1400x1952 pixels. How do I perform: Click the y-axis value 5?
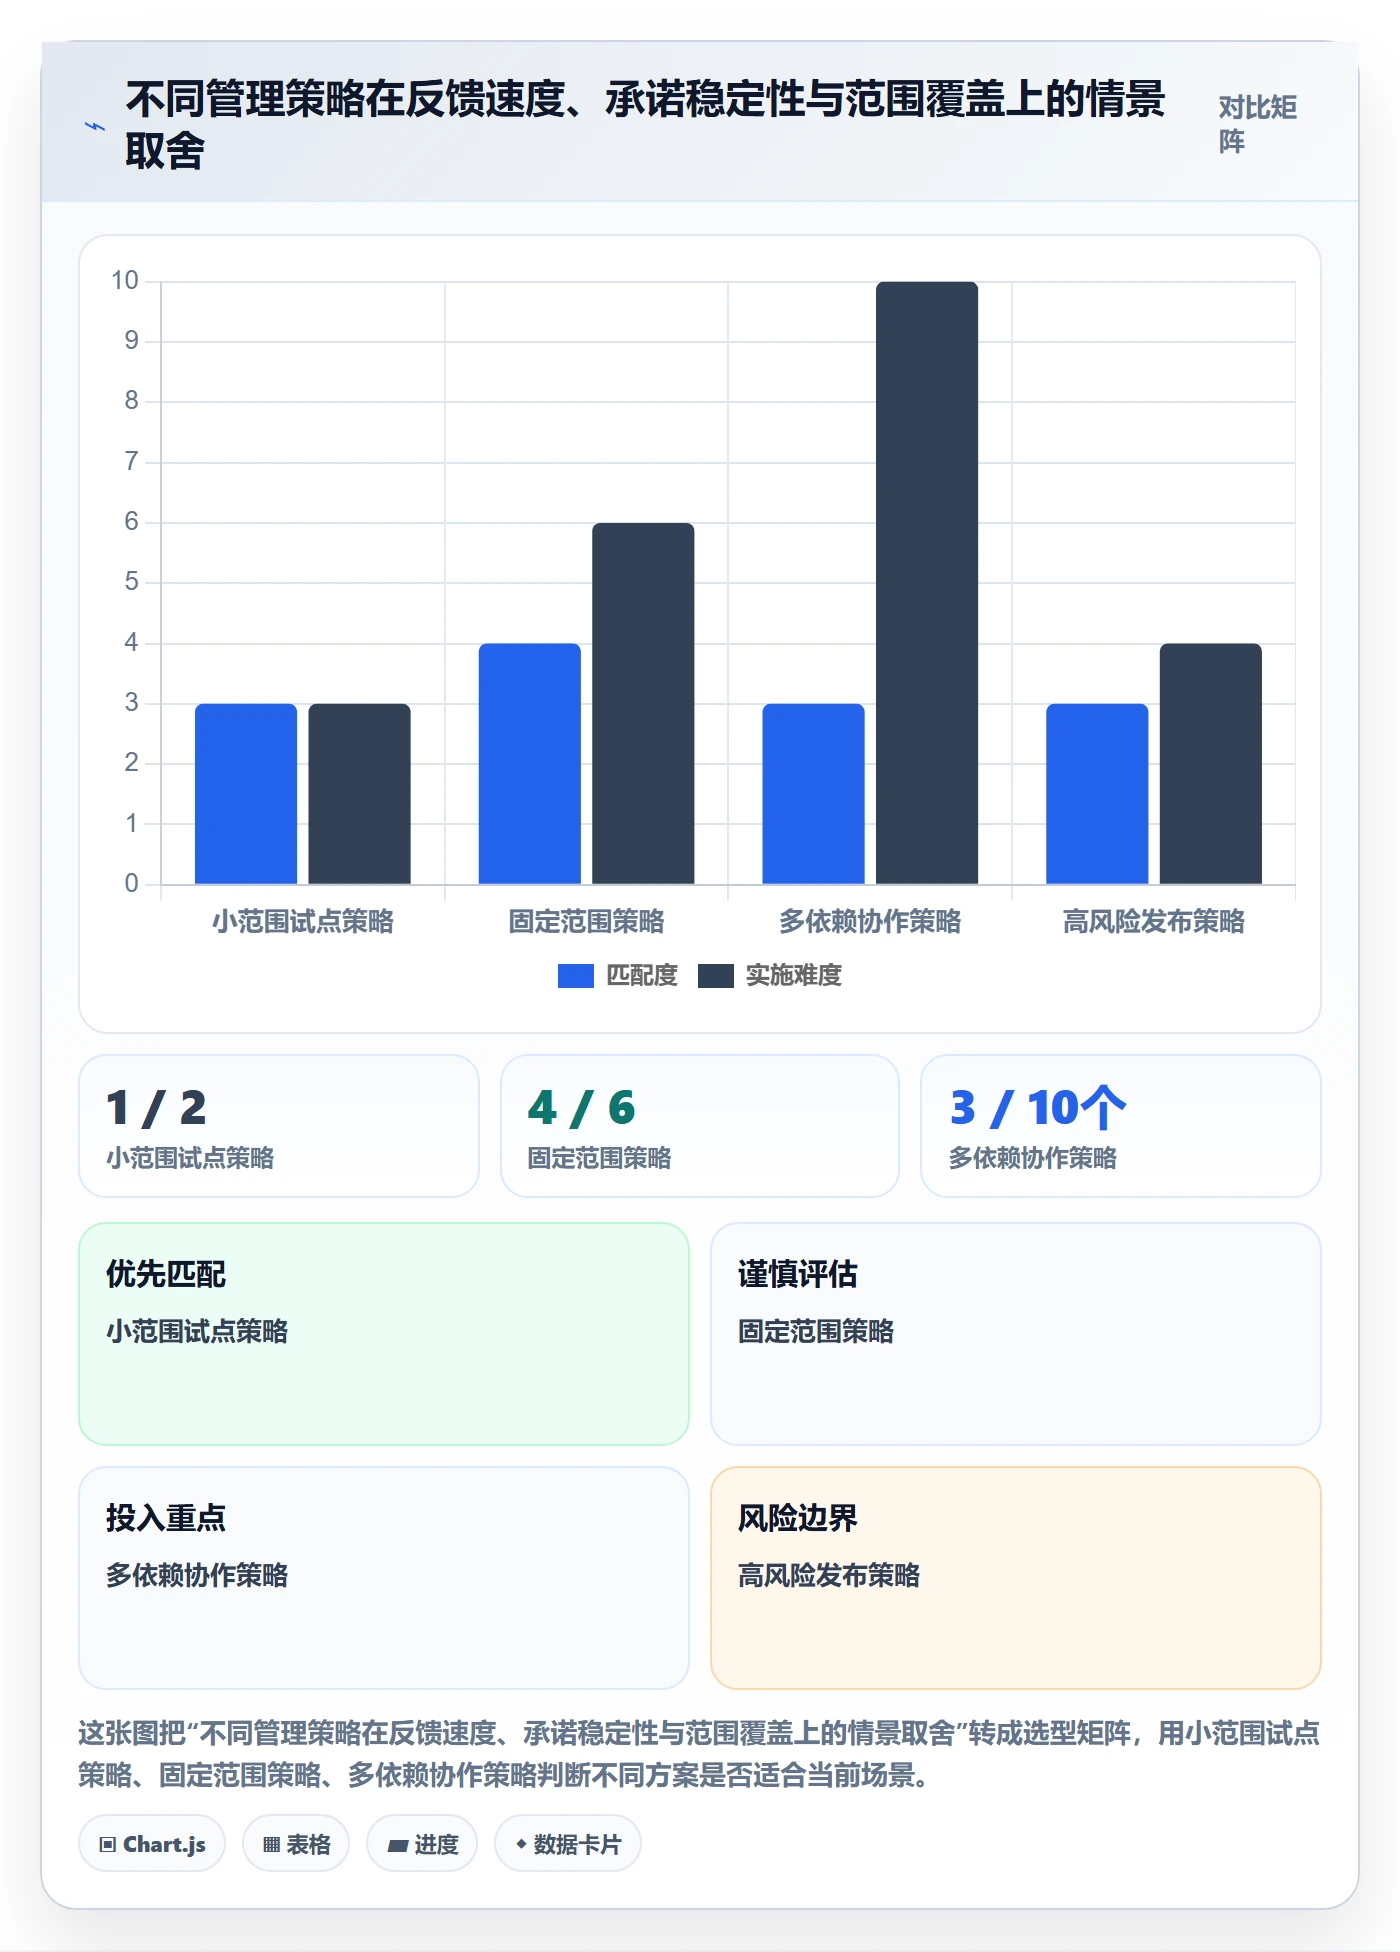(131, 582)
